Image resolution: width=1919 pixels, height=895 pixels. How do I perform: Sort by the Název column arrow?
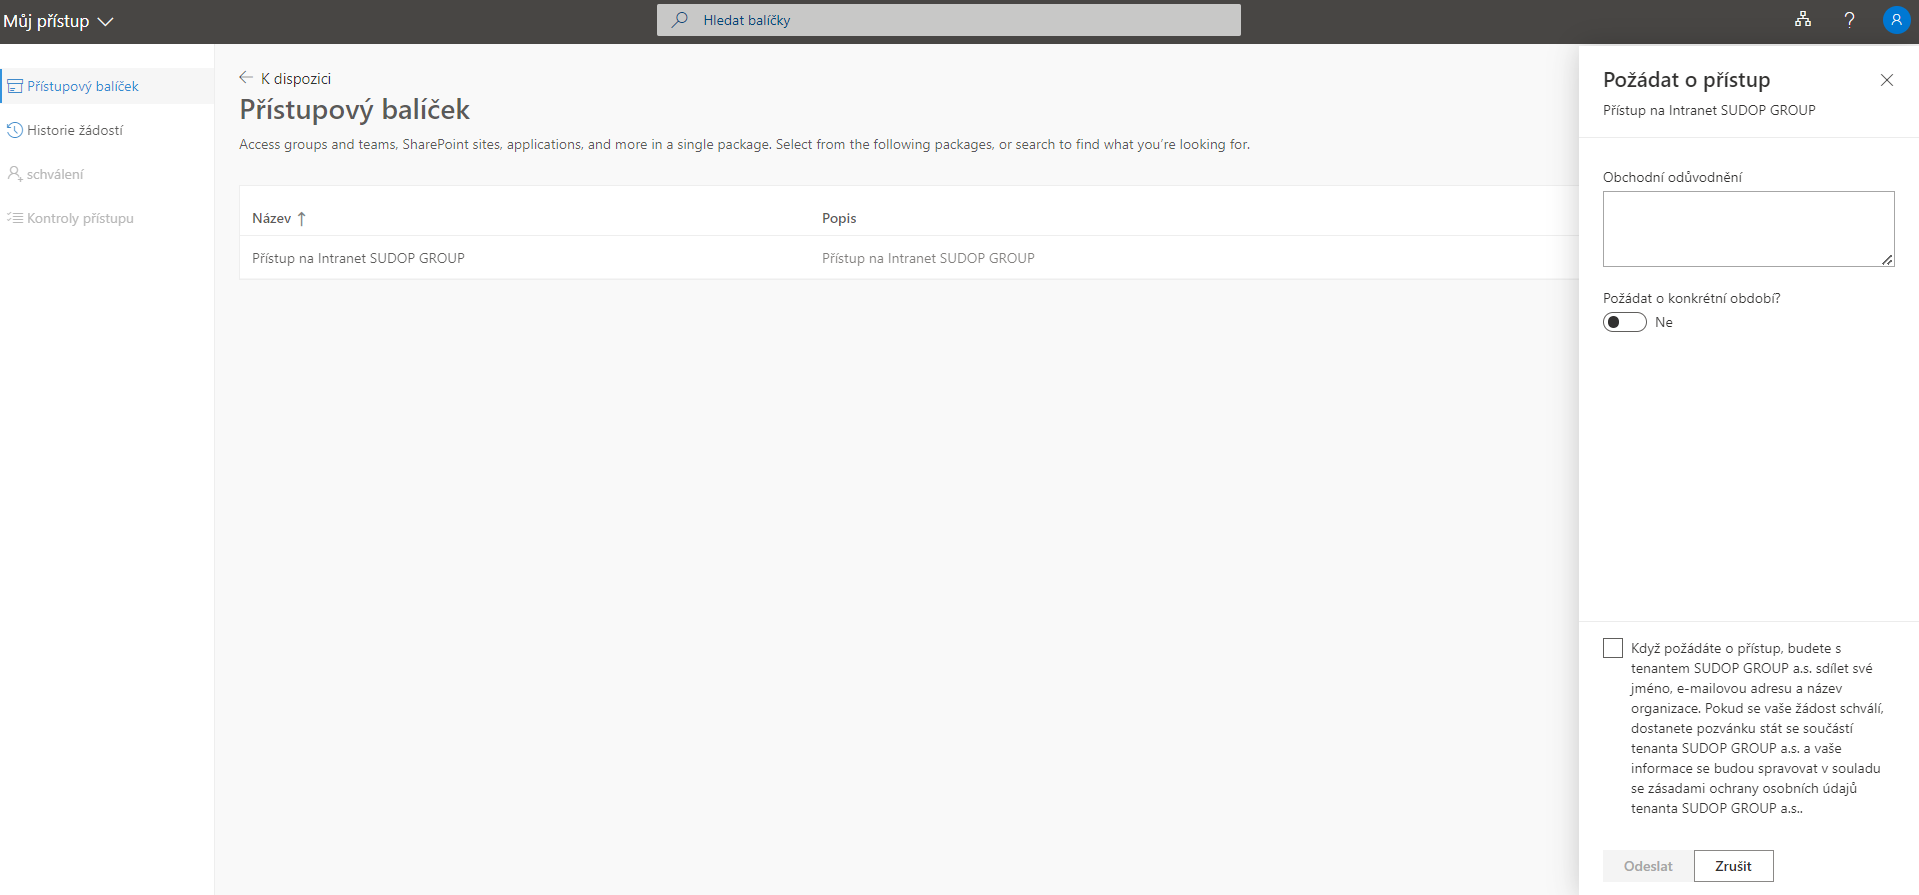pos(301,218)
